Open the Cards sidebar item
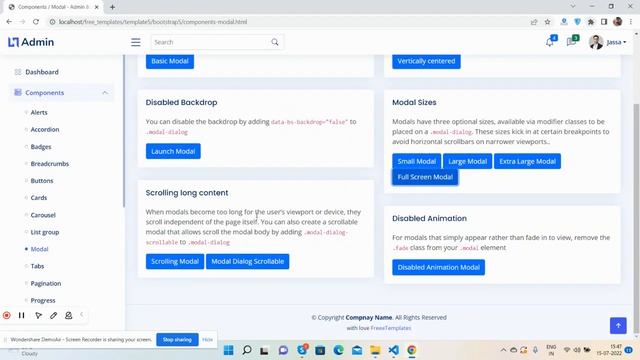The height and width of the screenshot is (360, 640). coord(38,198)
